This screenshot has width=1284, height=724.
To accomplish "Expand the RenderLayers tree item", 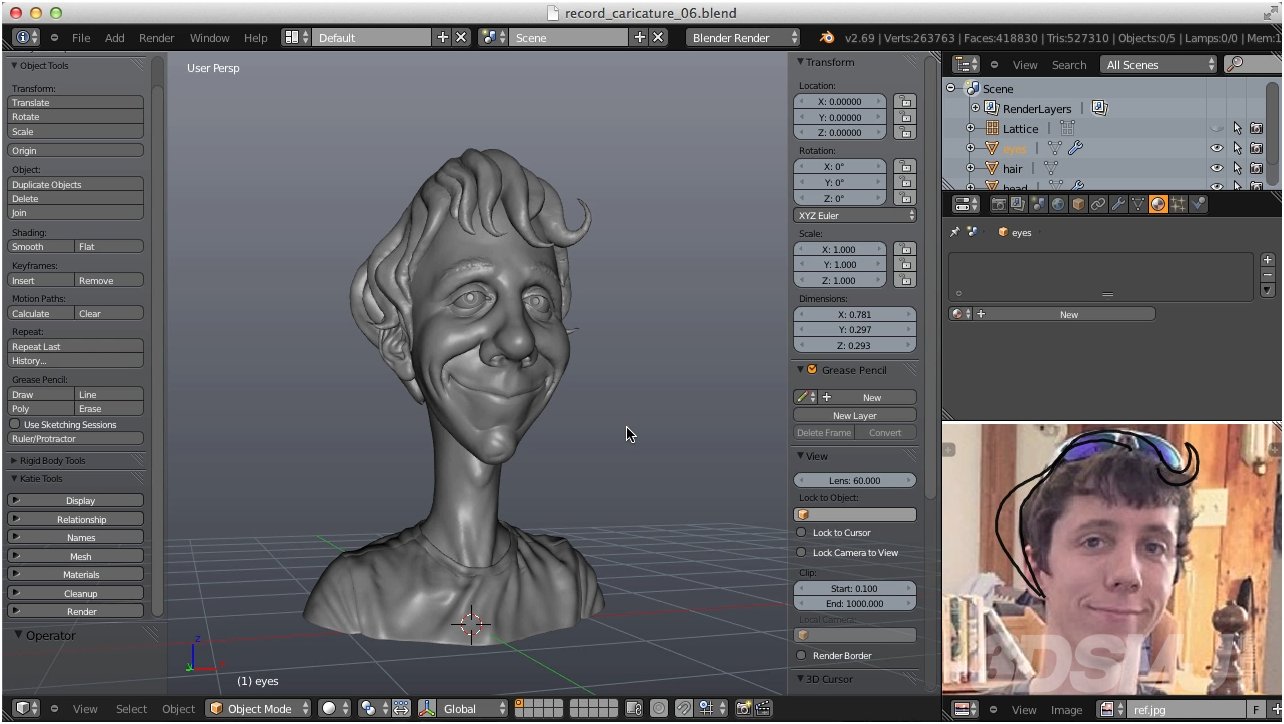I will click(975, 108).
